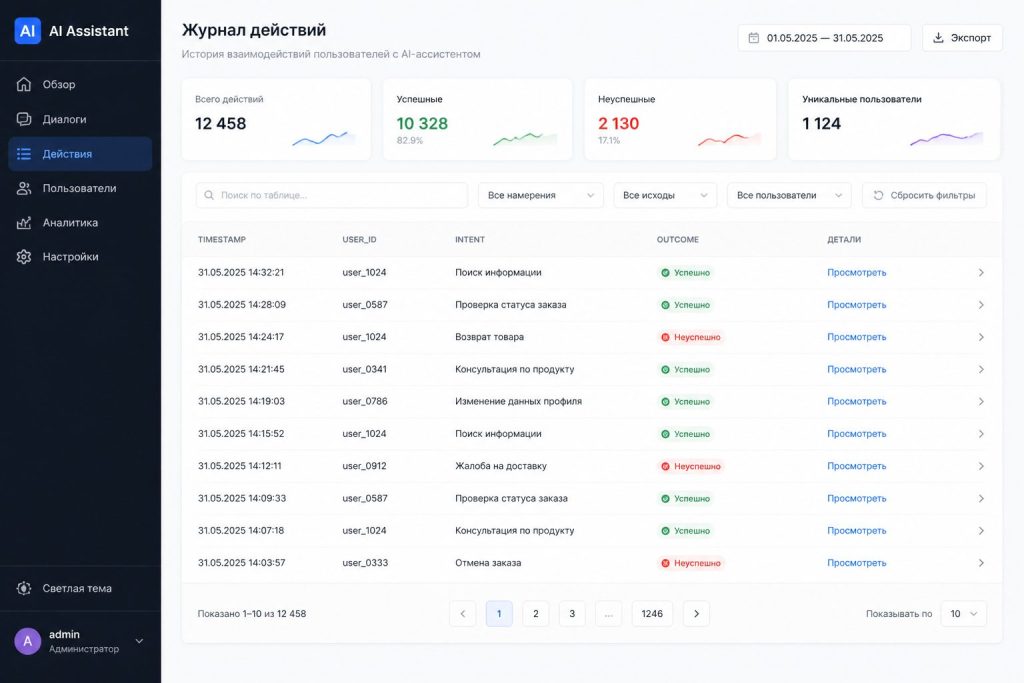The image size is (1024, 683).
Task: Click user_0786 in the table
Action: [364, 402]
